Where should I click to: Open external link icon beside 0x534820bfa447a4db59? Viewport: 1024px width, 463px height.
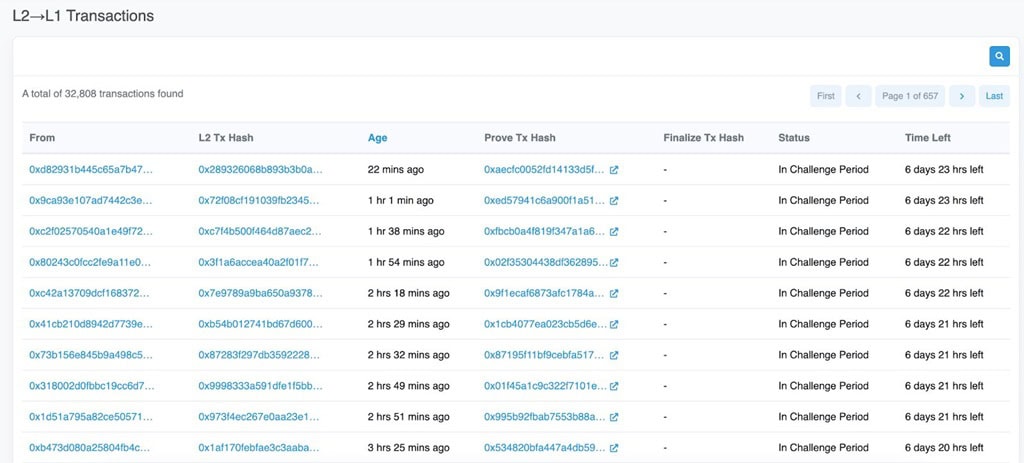pos(614,448)
